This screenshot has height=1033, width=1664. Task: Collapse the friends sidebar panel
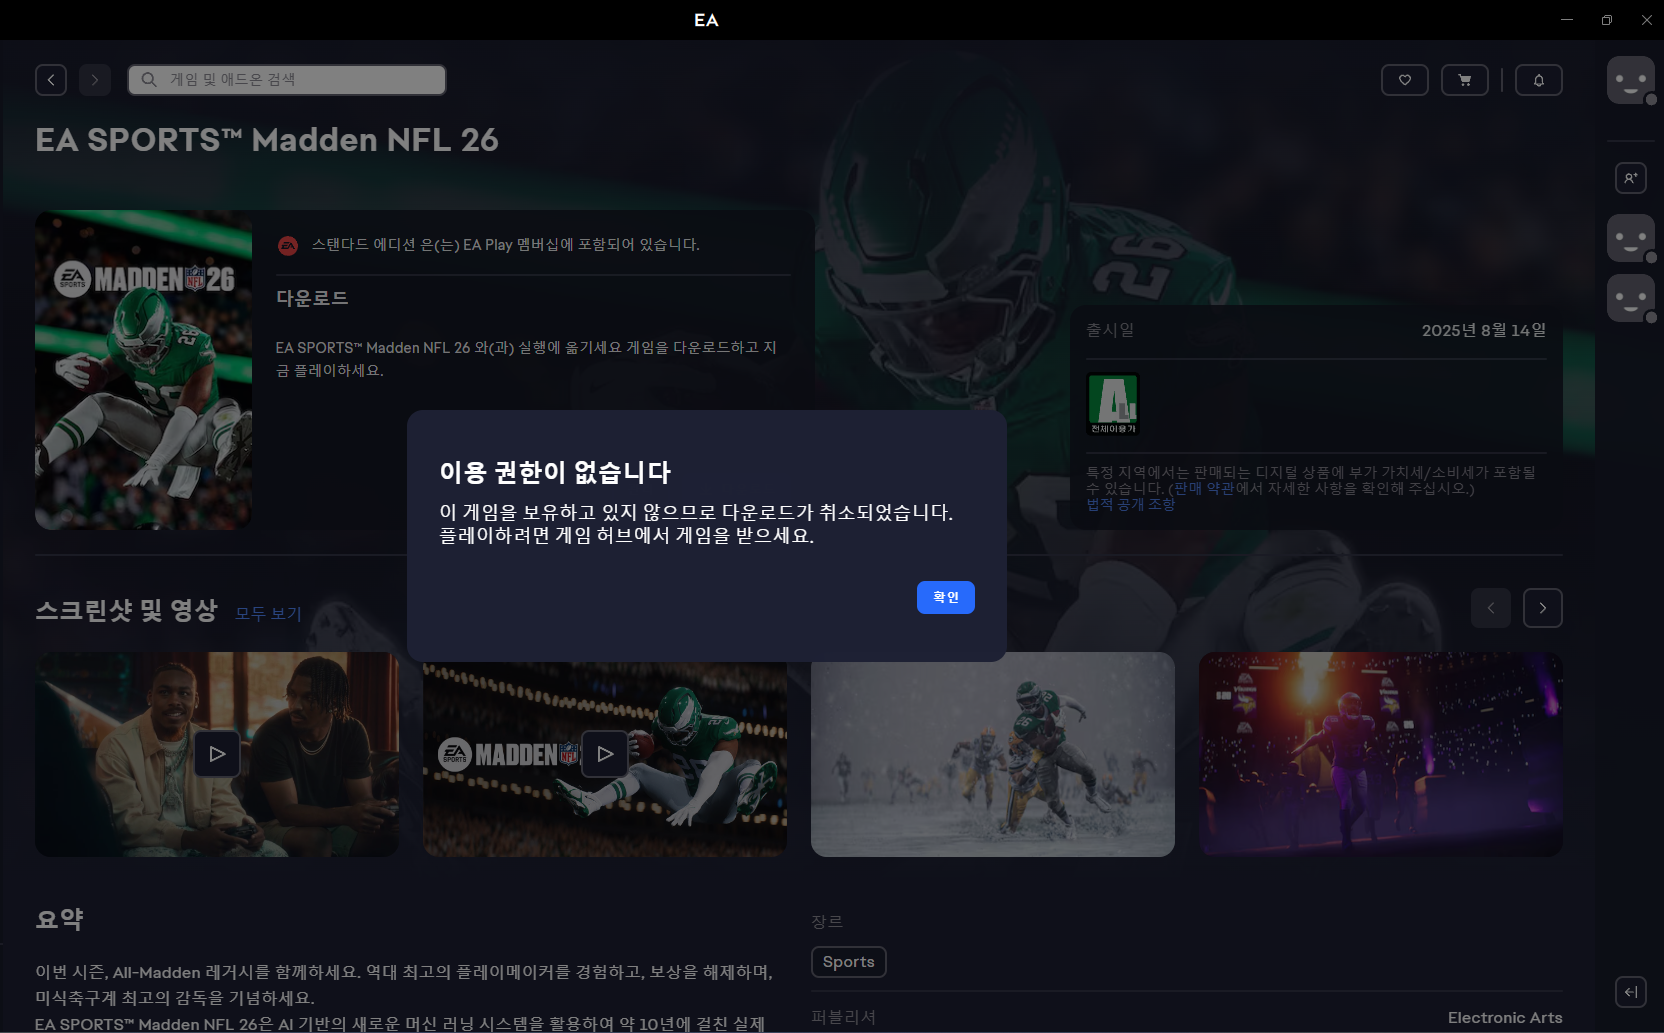1631,992
